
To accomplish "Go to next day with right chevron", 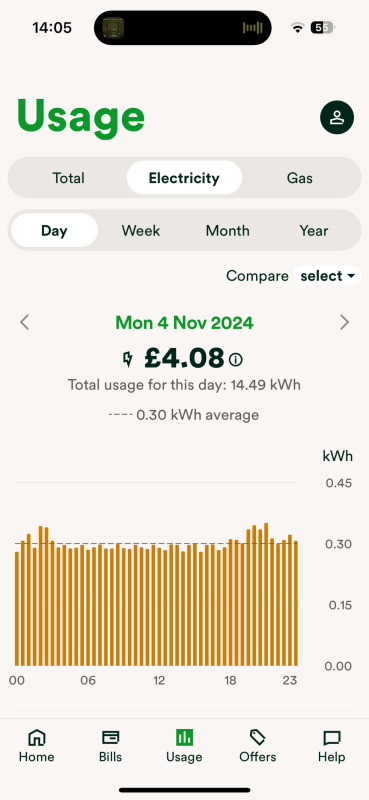I will pos(345,322).
